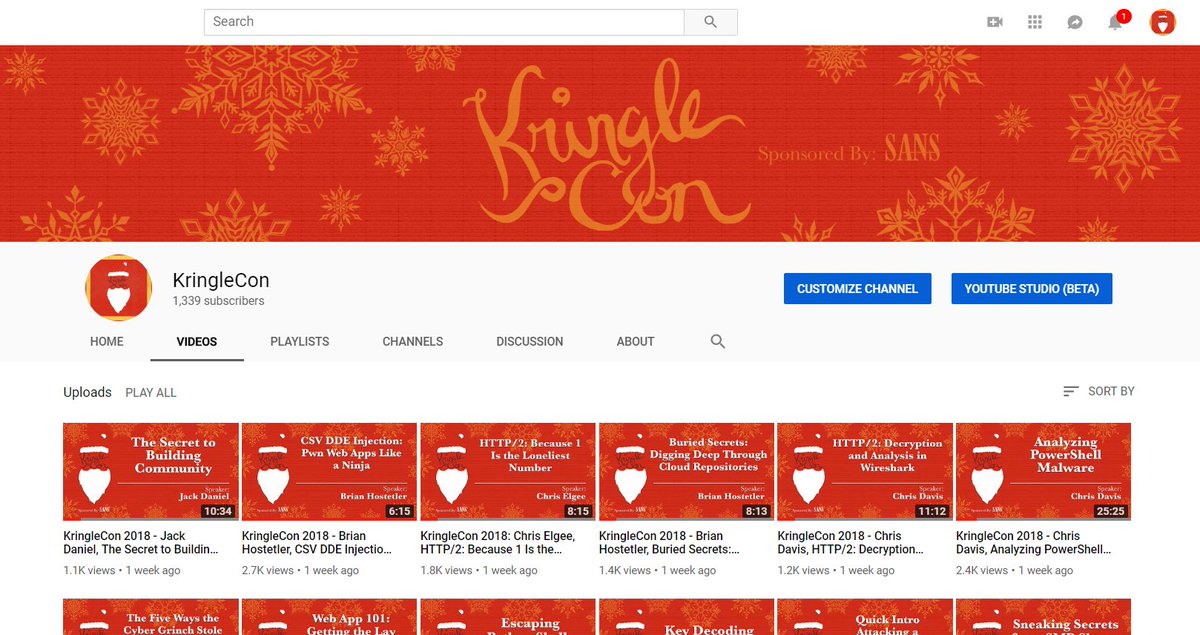Open the Discussion tab
The width and height of the screenshot is (1200, 635).
[530, 341]
